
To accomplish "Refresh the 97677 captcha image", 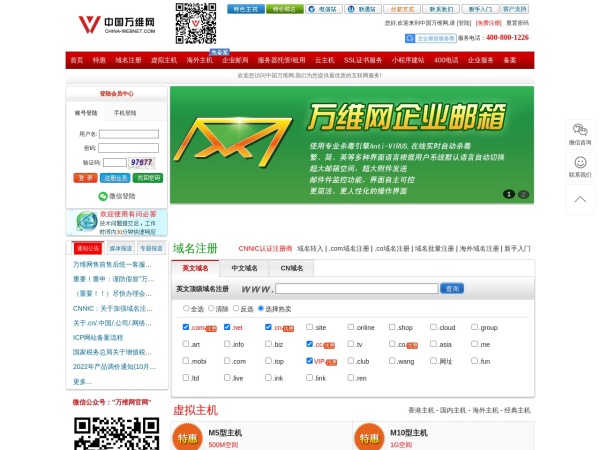I will 142,162.
